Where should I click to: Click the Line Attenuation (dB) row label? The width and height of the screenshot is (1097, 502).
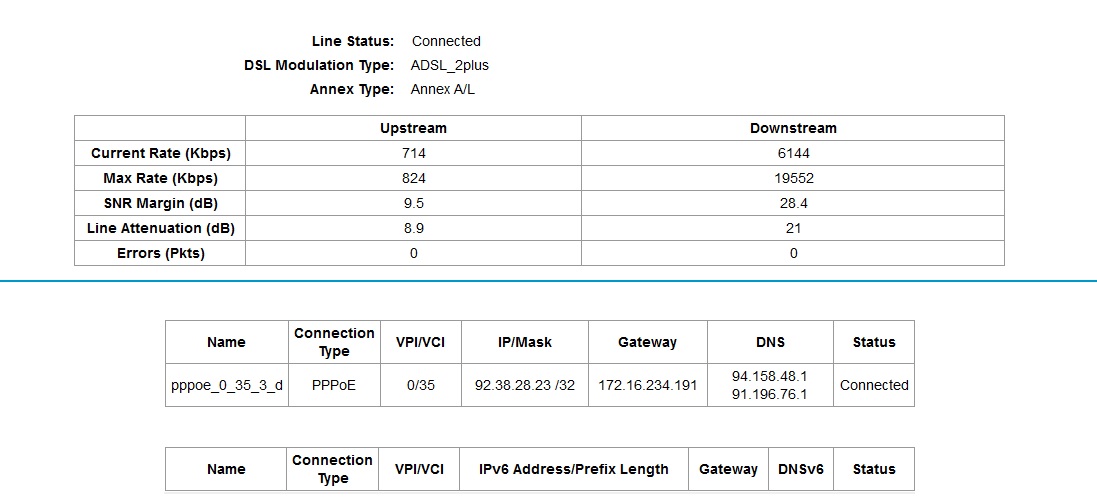point(160,228)
